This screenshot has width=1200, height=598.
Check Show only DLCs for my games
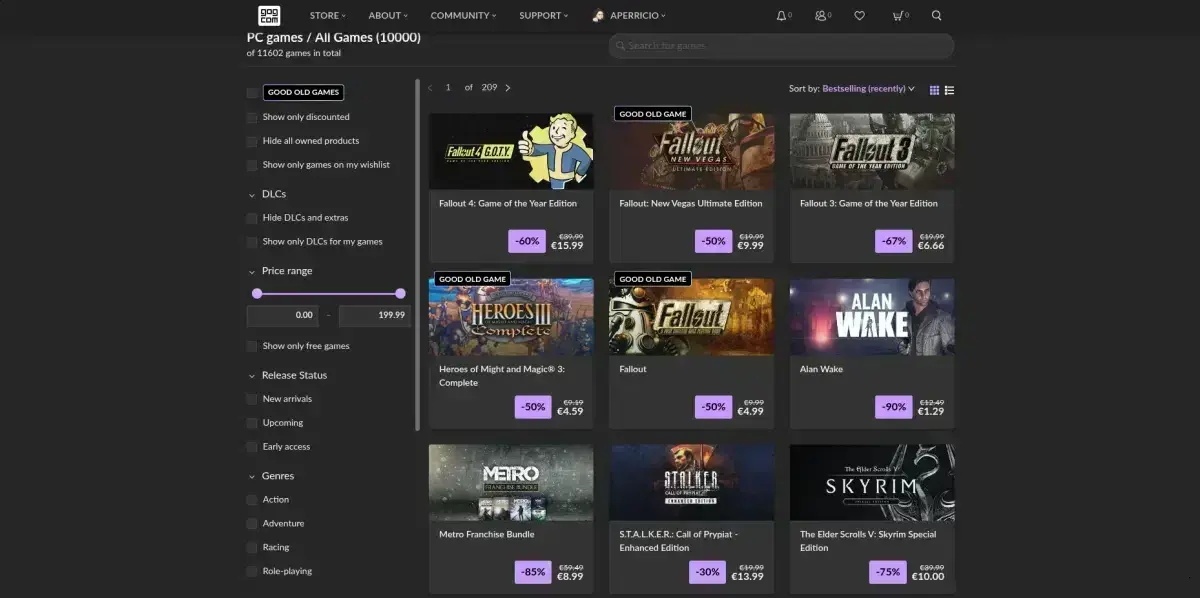pos(252,242)
